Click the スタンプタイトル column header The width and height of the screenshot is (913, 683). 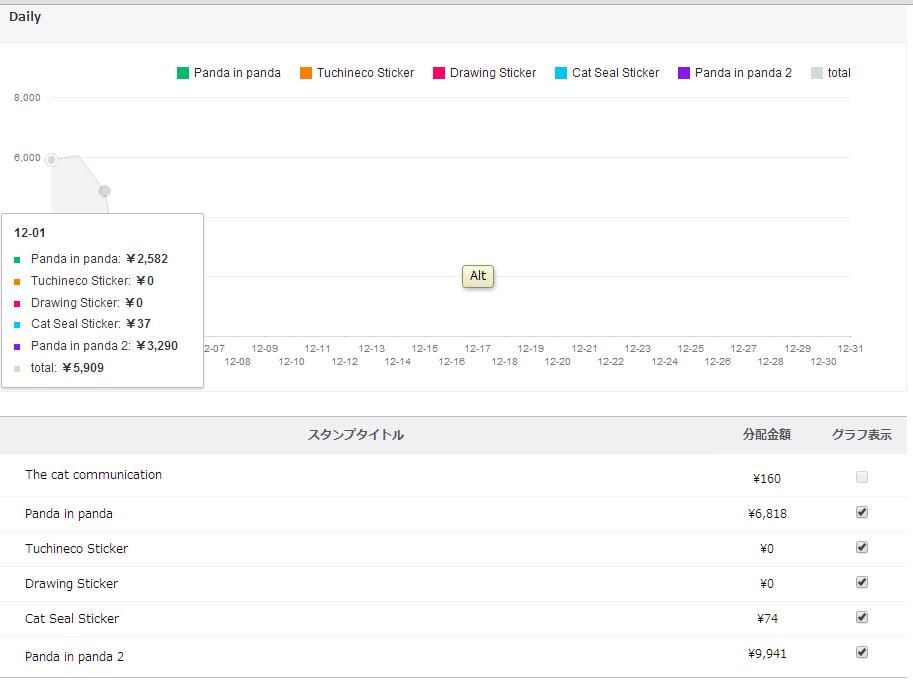355,435
